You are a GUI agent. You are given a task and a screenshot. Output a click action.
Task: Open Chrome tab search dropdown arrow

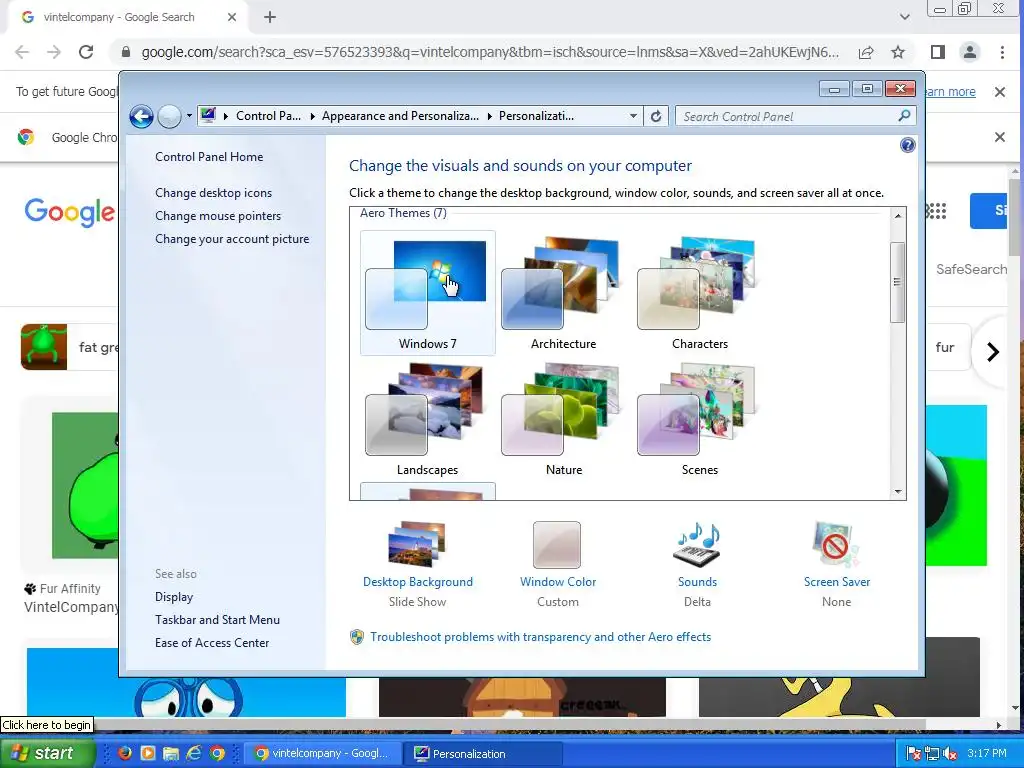point(904,17)
